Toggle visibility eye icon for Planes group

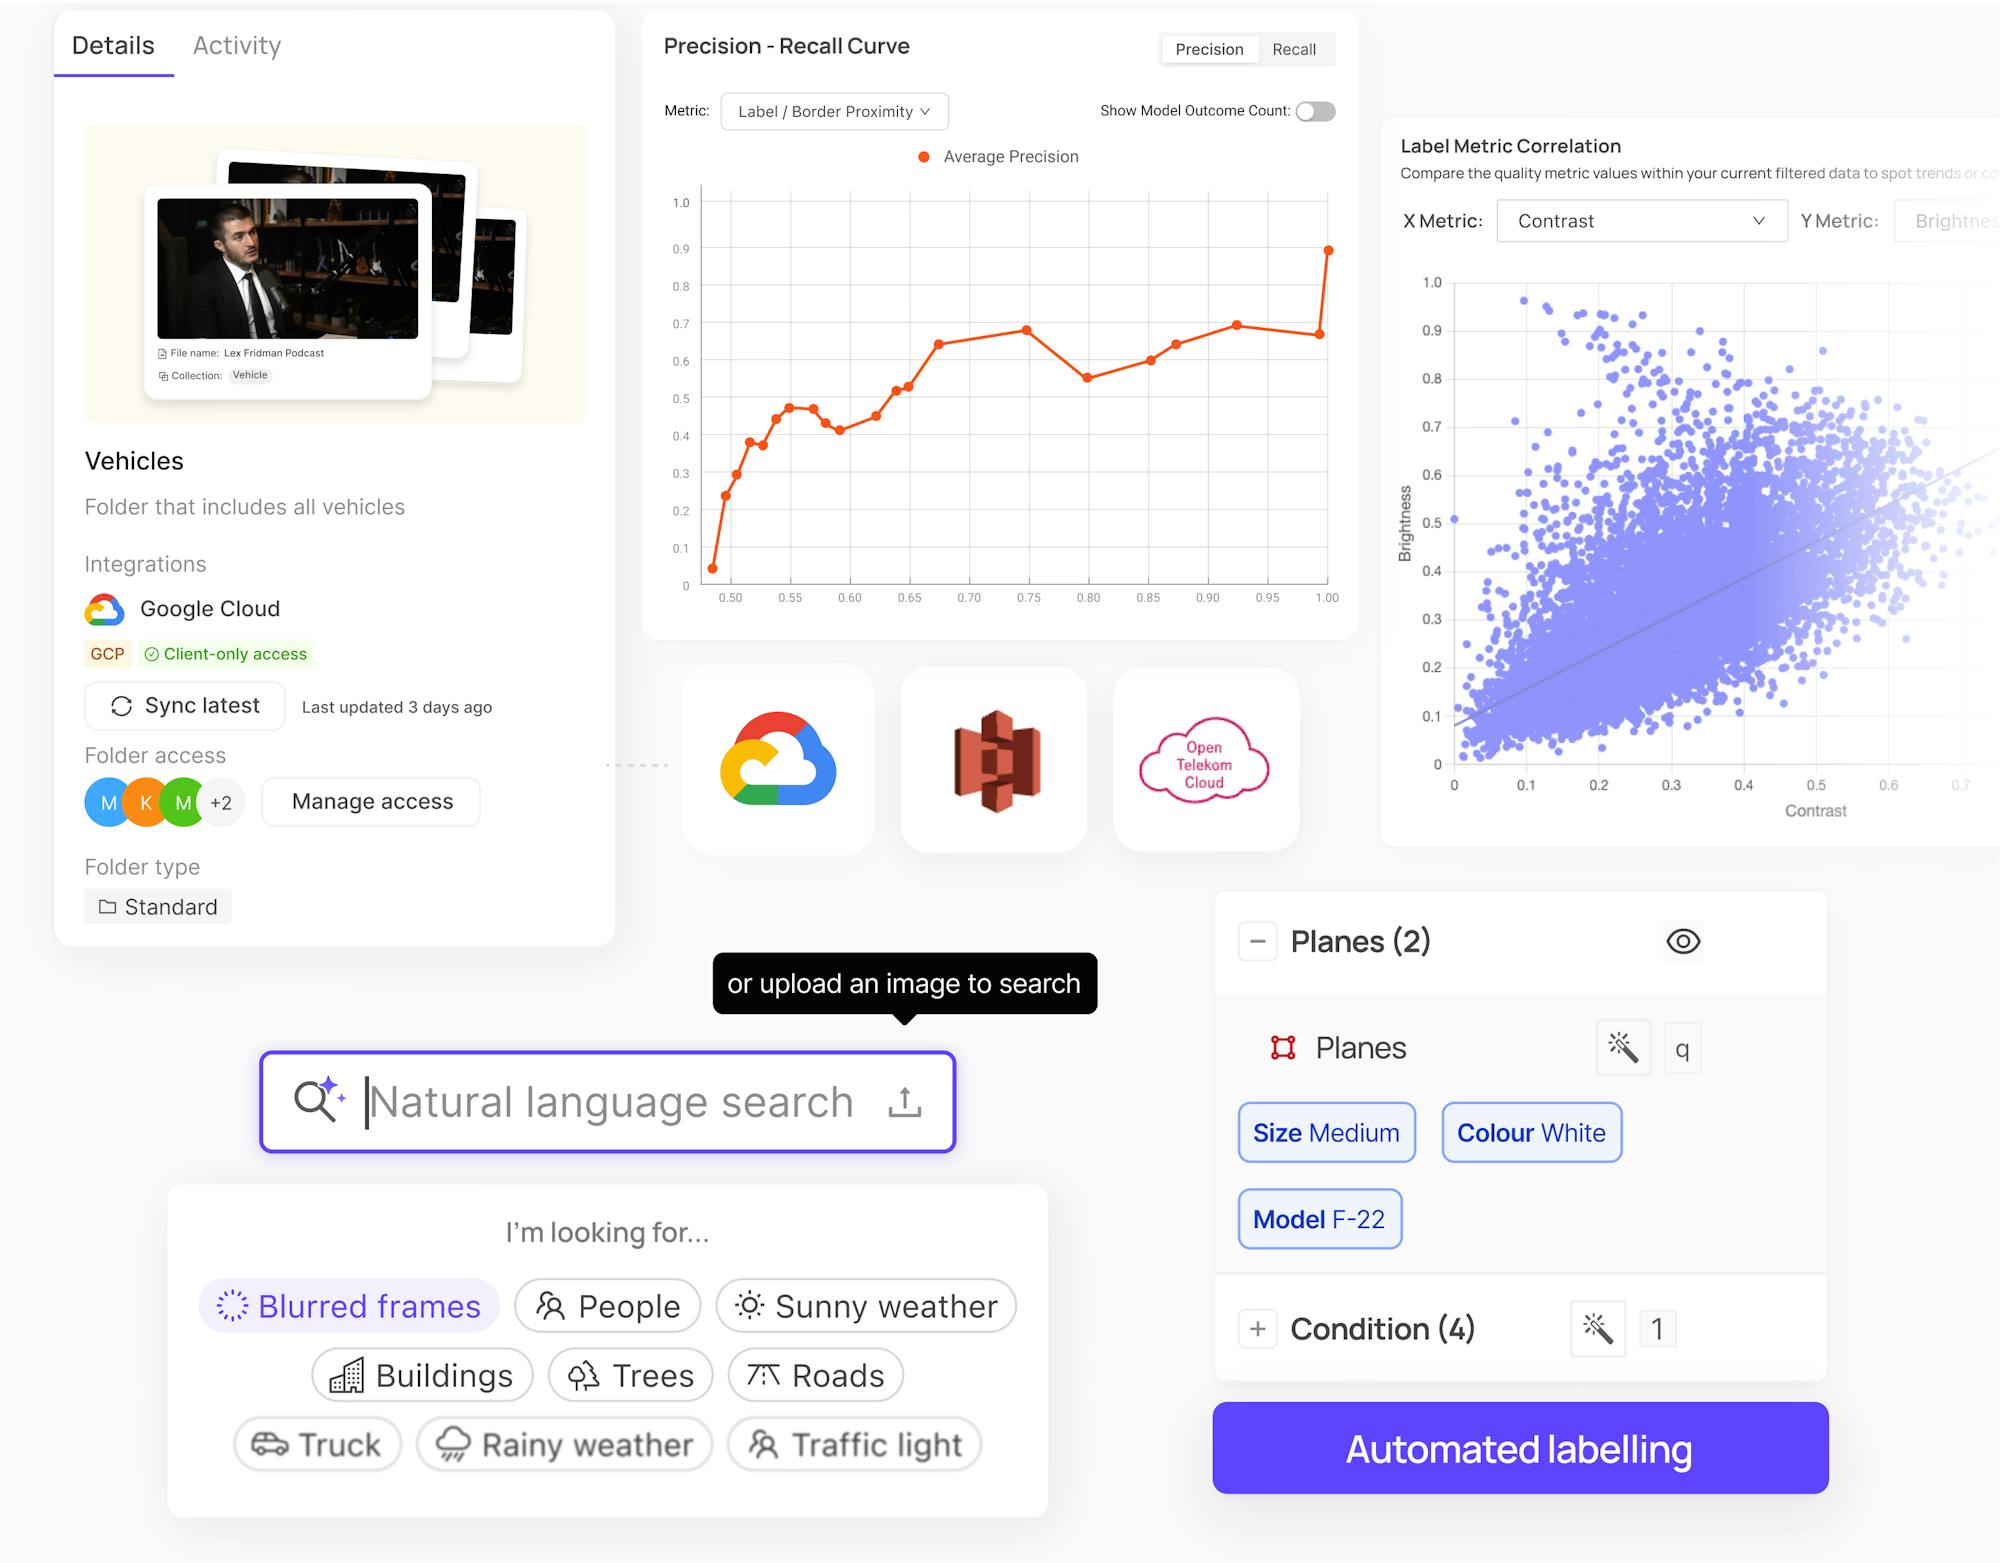coord(1683,941)
